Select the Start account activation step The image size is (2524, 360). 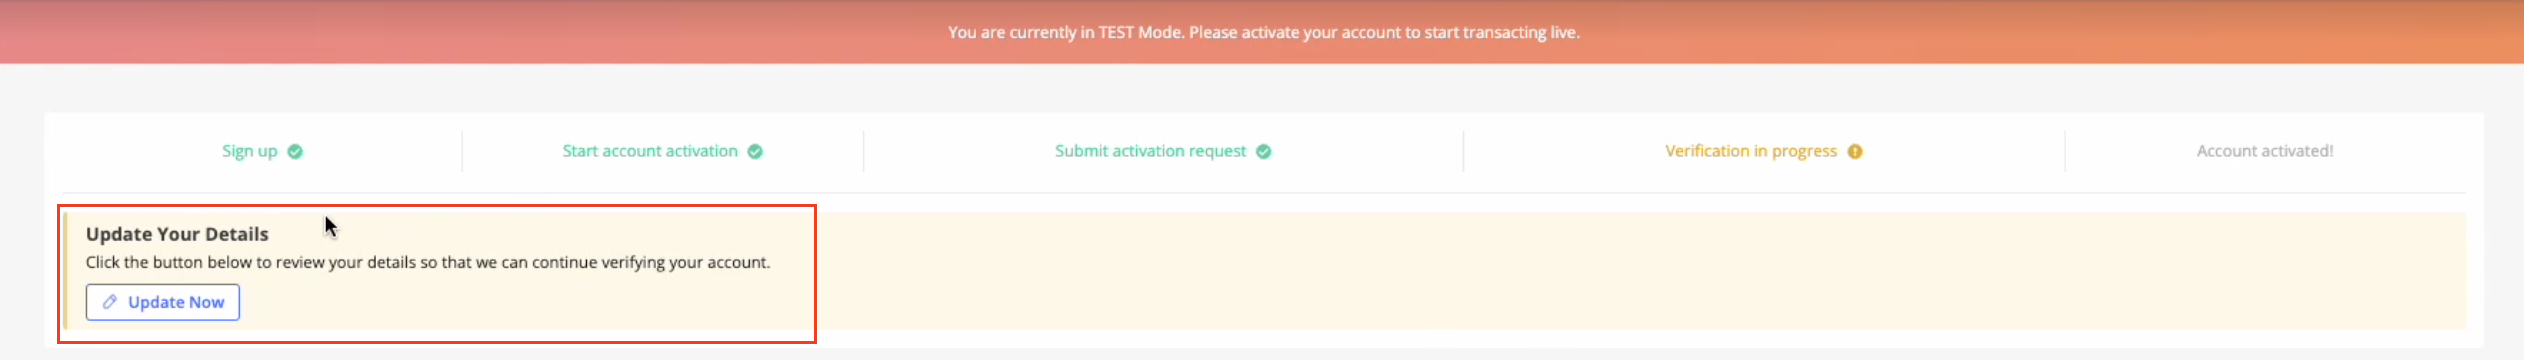tap(650, 151)
